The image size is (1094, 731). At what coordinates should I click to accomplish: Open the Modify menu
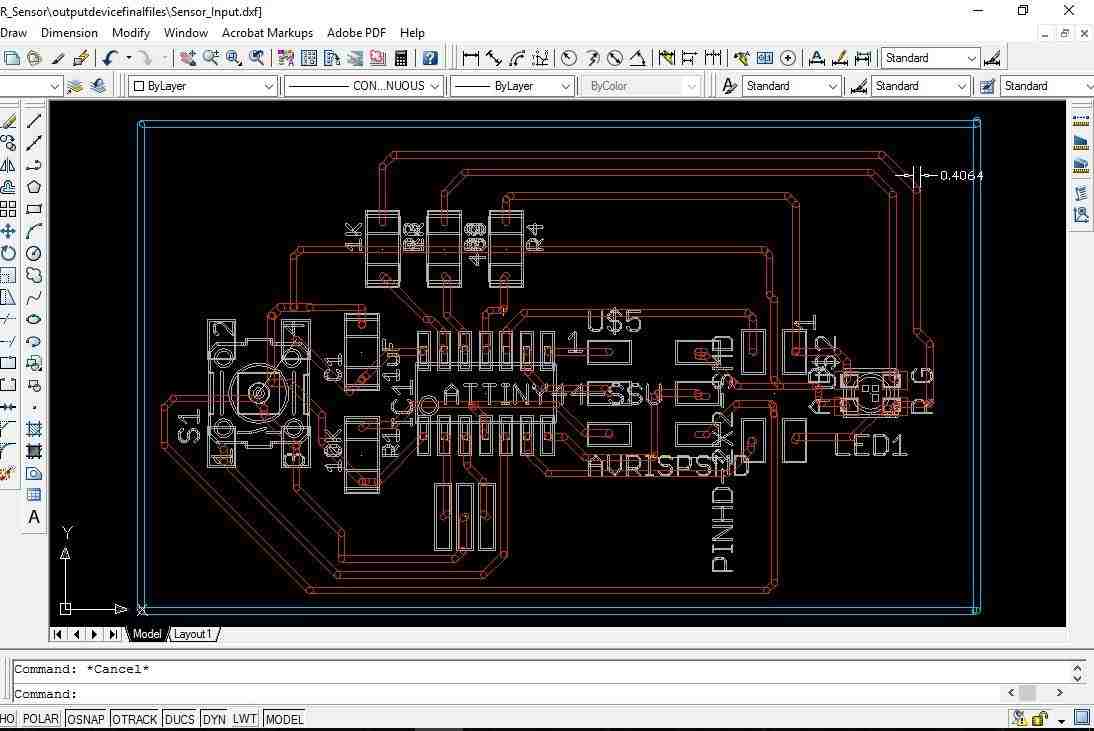coord(130,33)
